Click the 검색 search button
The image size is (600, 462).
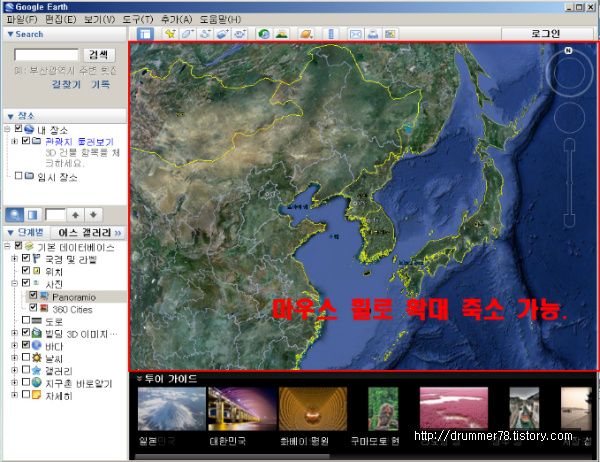coord(99,55)
